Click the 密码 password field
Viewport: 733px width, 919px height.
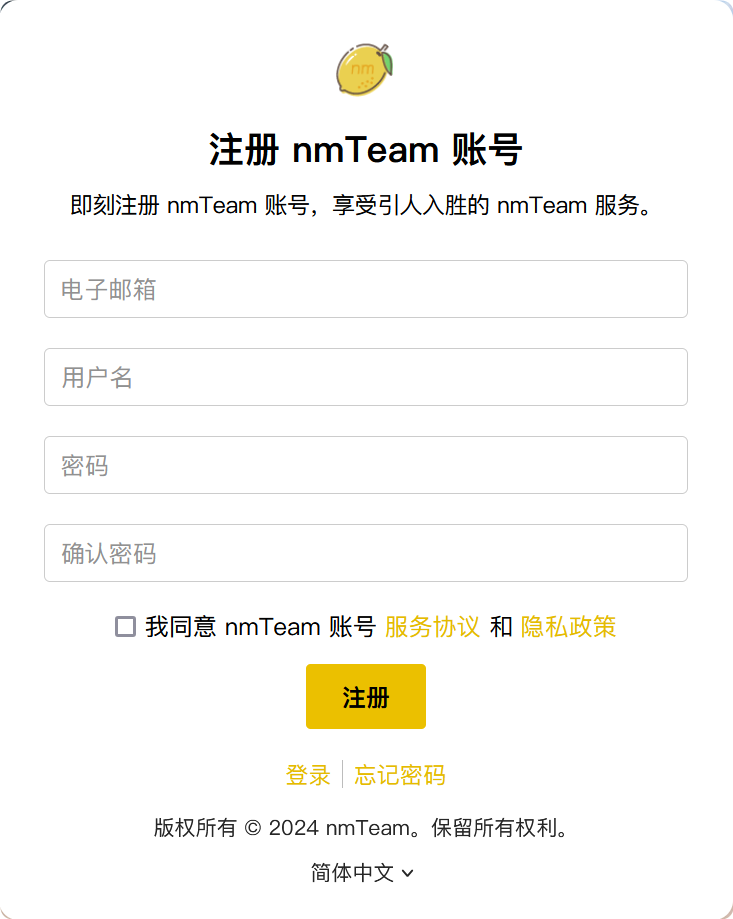pos(366,465)
